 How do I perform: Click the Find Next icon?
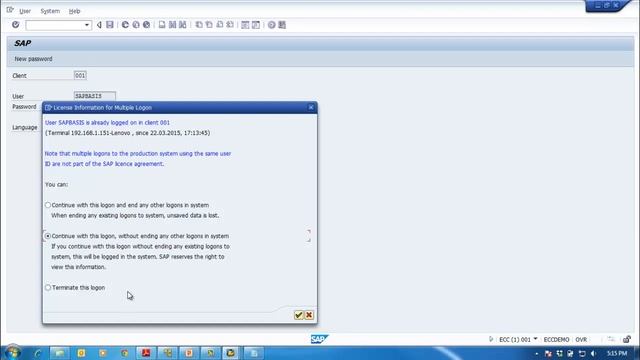point(183,25)
